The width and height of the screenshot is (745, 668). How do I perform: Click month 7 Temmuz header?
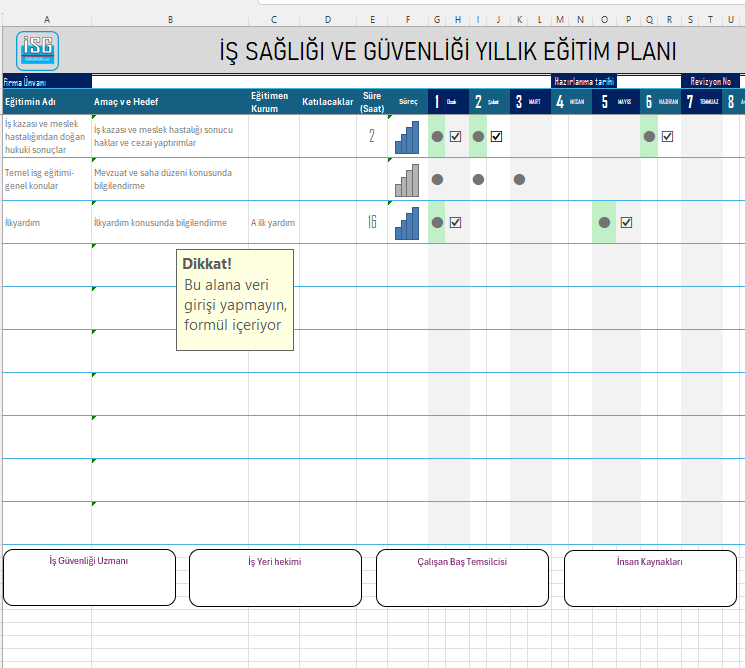pos(702,102)
